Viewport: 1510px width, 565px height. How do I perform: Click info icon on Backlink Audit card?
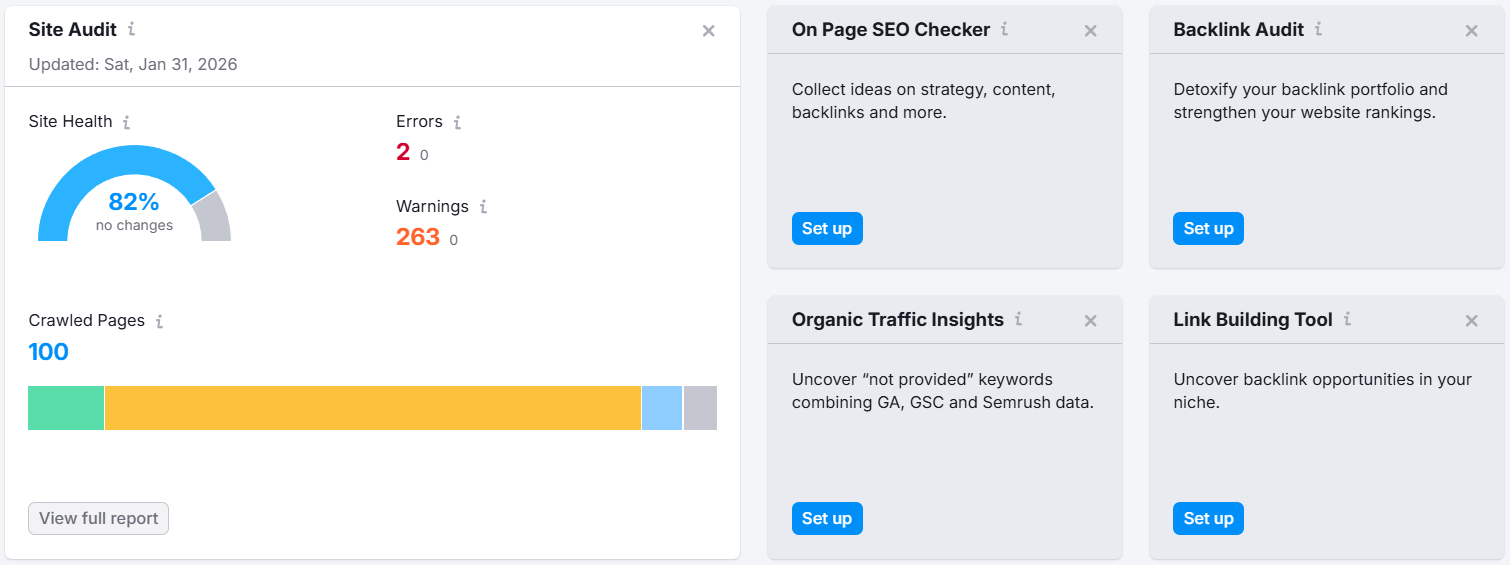(x=1318, y=29)
